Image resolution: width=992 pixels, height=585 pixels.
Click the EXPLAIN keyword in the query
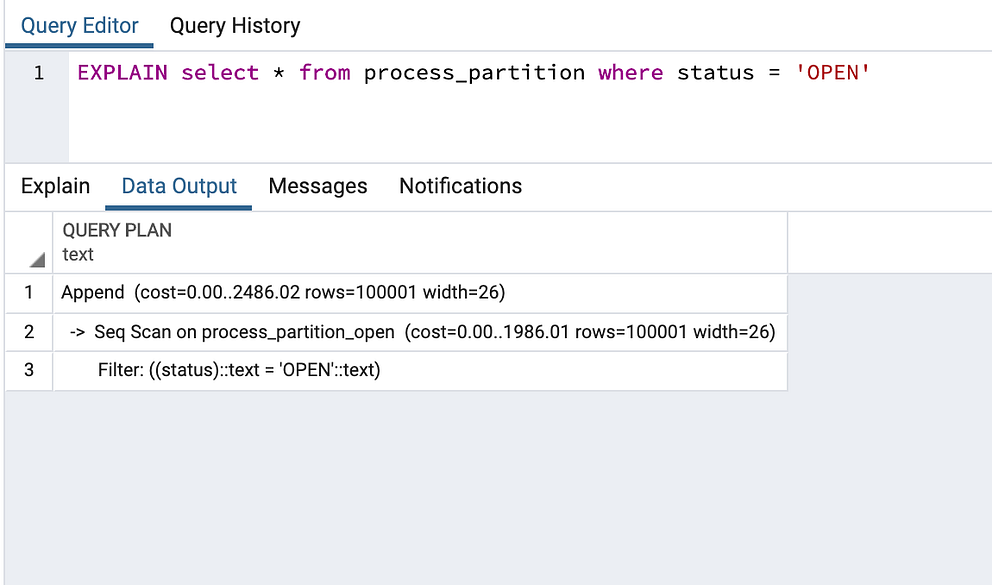tap(121, 72)
